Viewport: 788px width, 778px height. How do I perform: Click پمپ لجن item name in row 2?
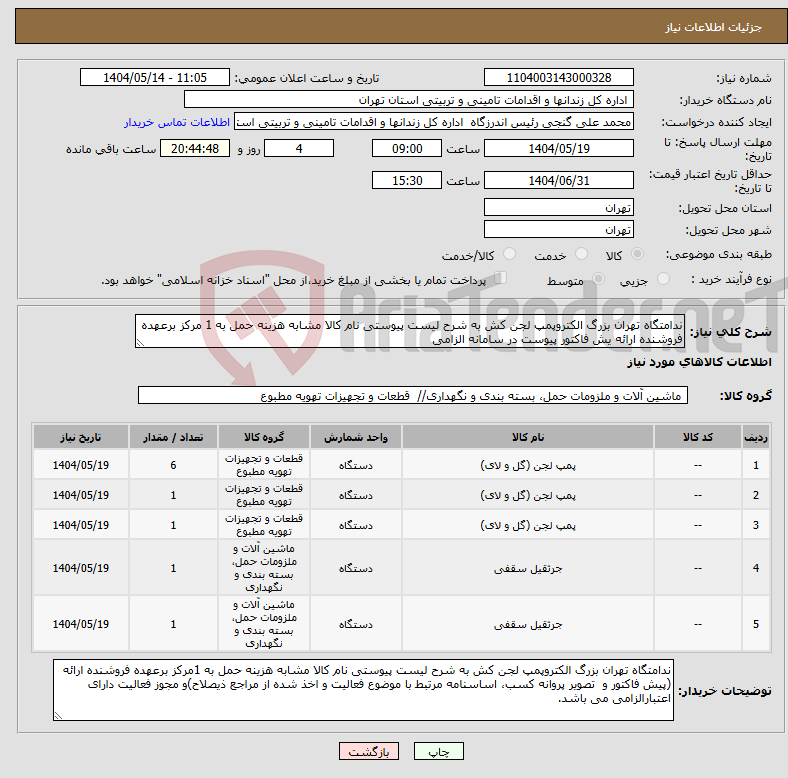(x=528, y=495)
